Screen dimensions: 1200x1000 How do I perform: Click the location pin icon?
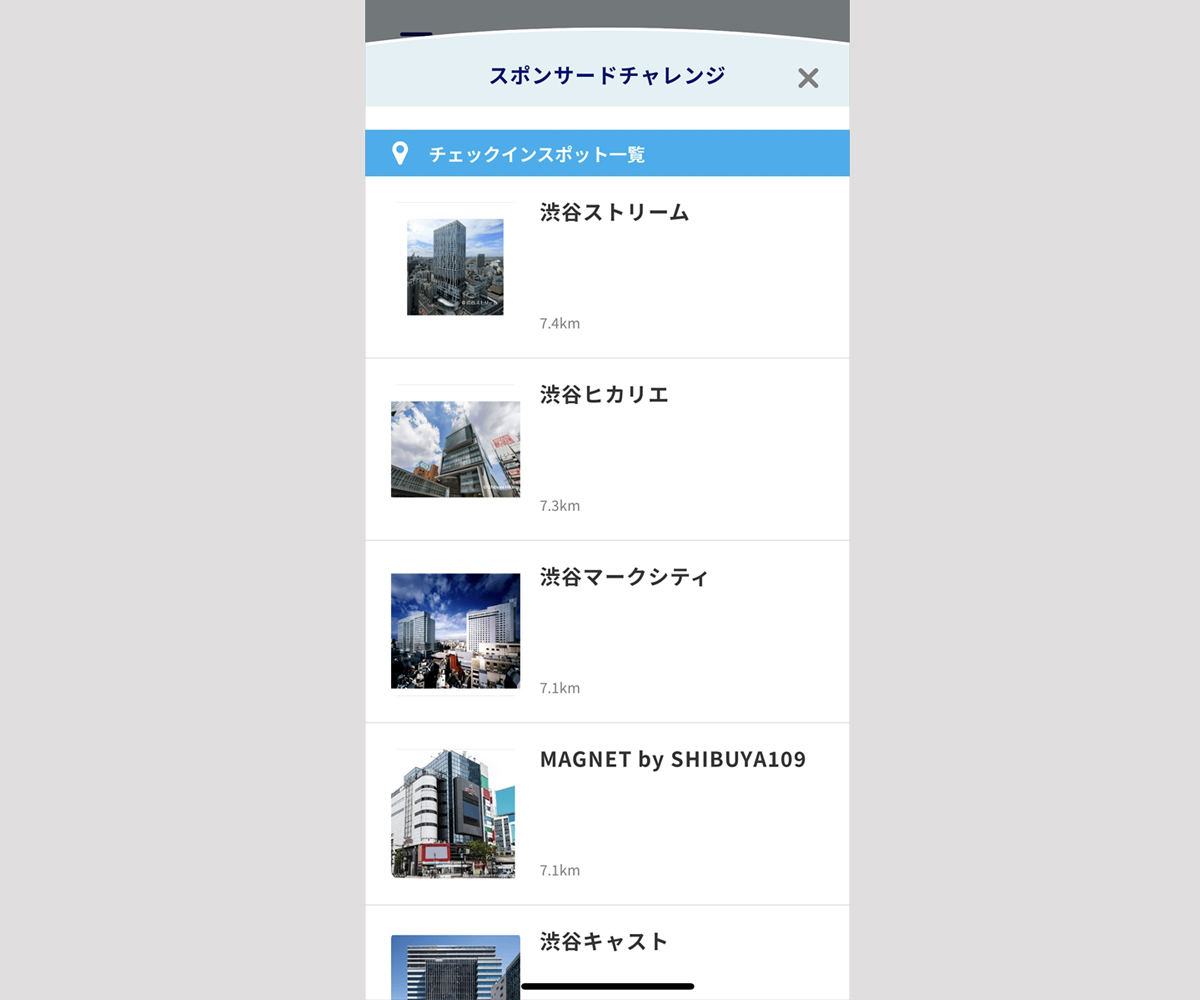click(x=400, y=153)
